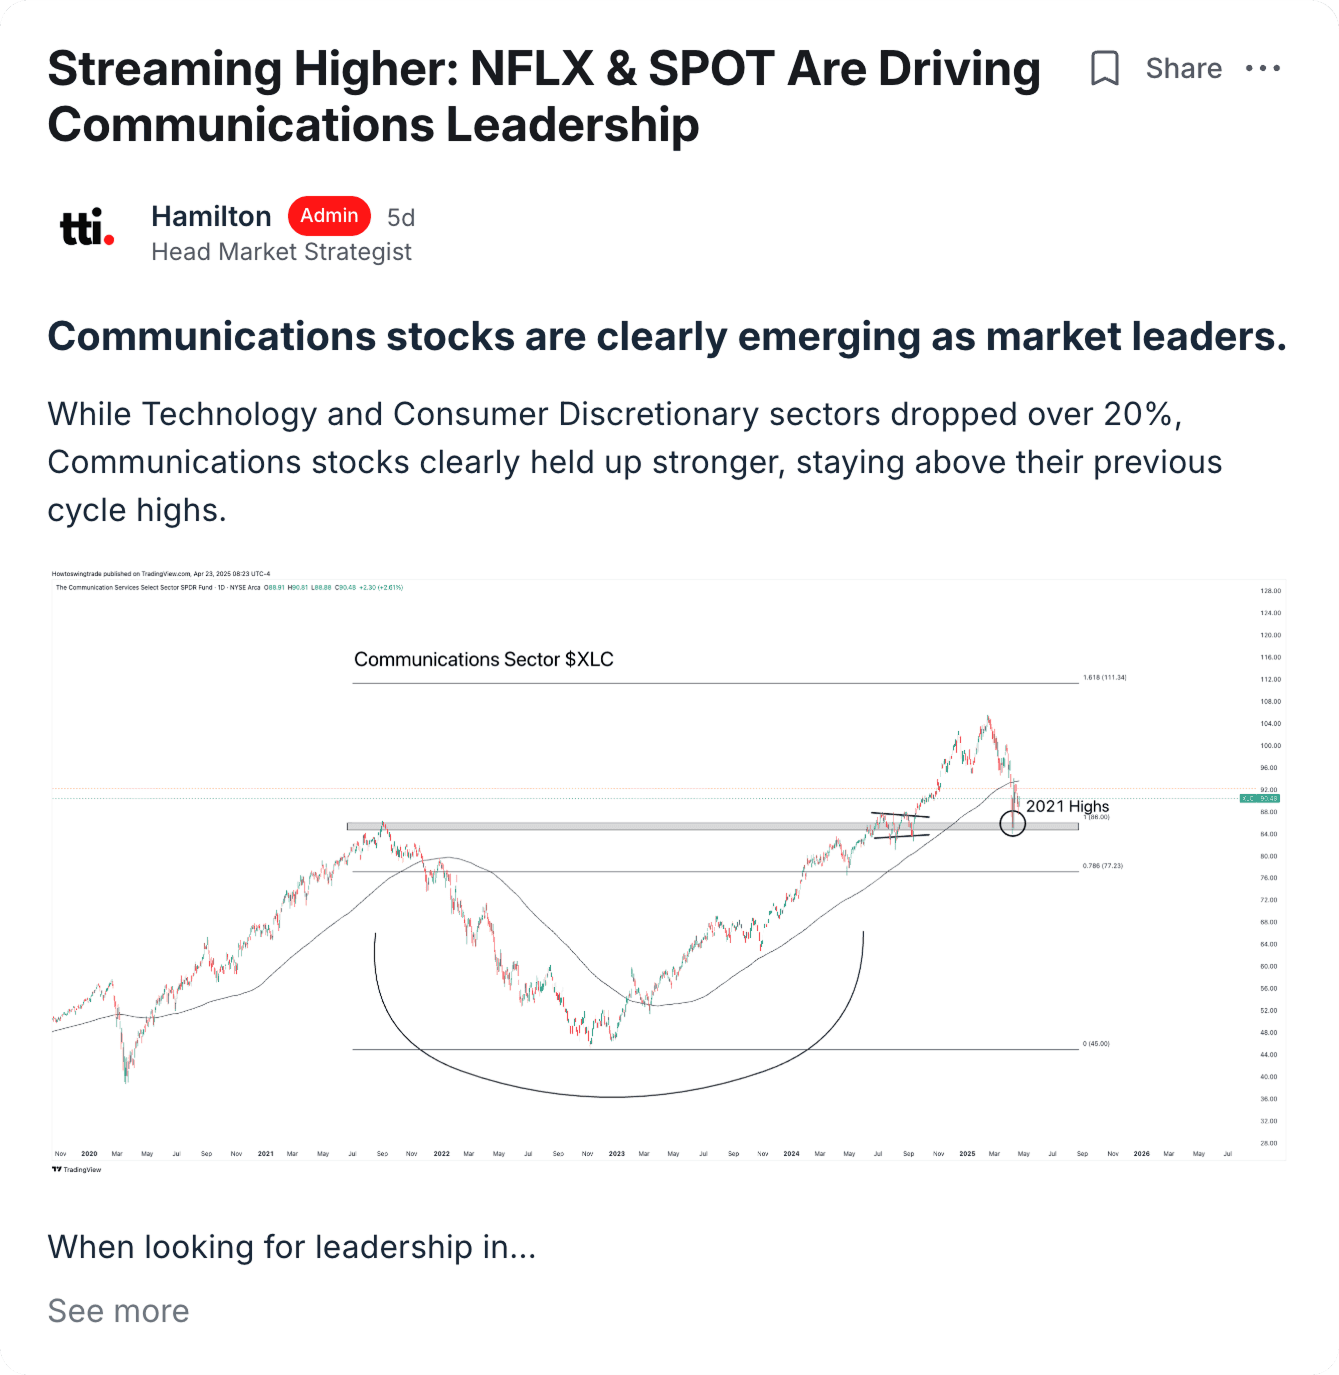Click the green change value +2.61%
This screenshot has height=1375, width=1339.
point(389,588)
